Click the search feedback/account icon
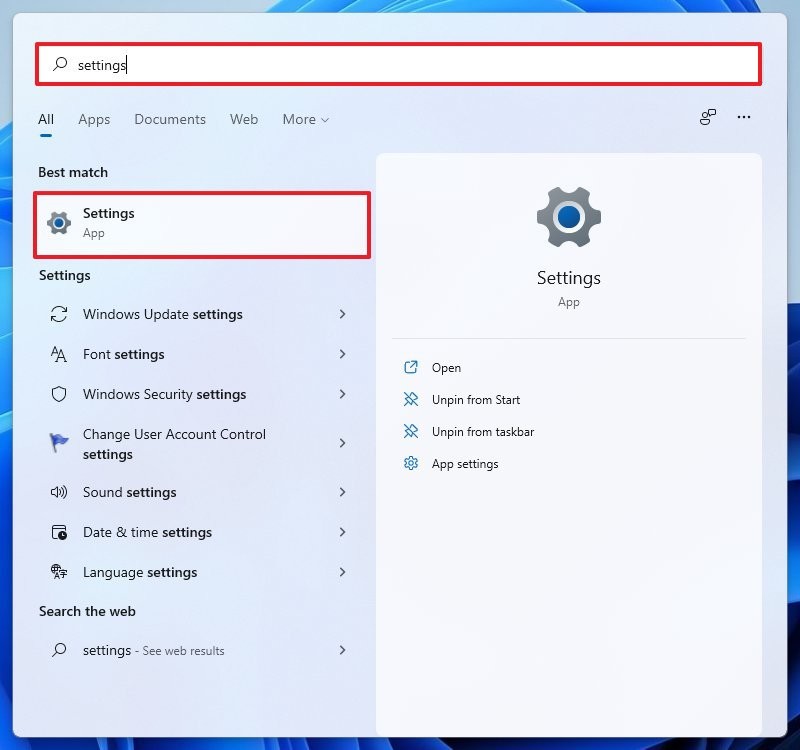Screen dimensions: 800x750 [x=708, y=117]
